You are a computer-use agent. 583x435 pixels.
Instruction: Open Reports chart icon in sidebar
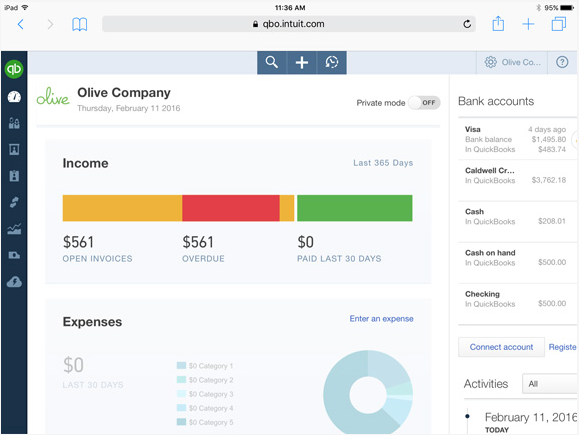coord(14,229)
